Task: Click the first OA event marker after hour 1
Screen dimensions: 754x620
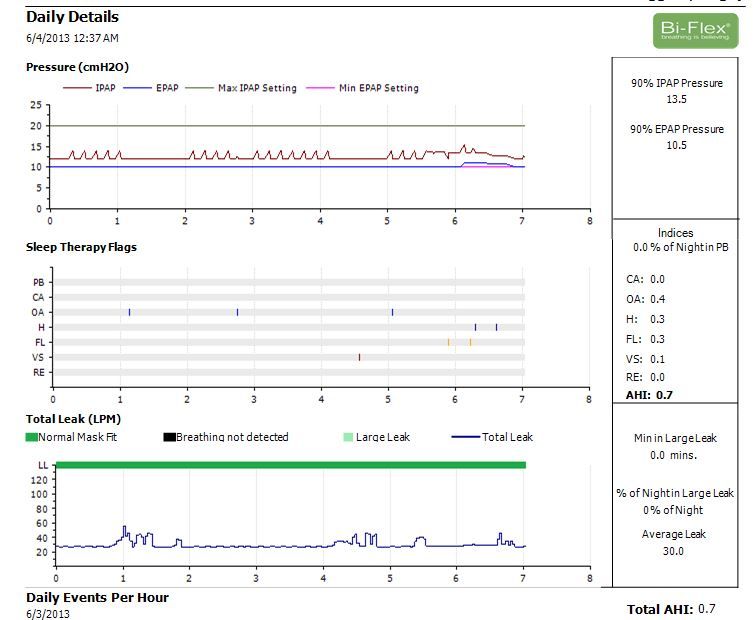Action: click(x=129, y=312)
